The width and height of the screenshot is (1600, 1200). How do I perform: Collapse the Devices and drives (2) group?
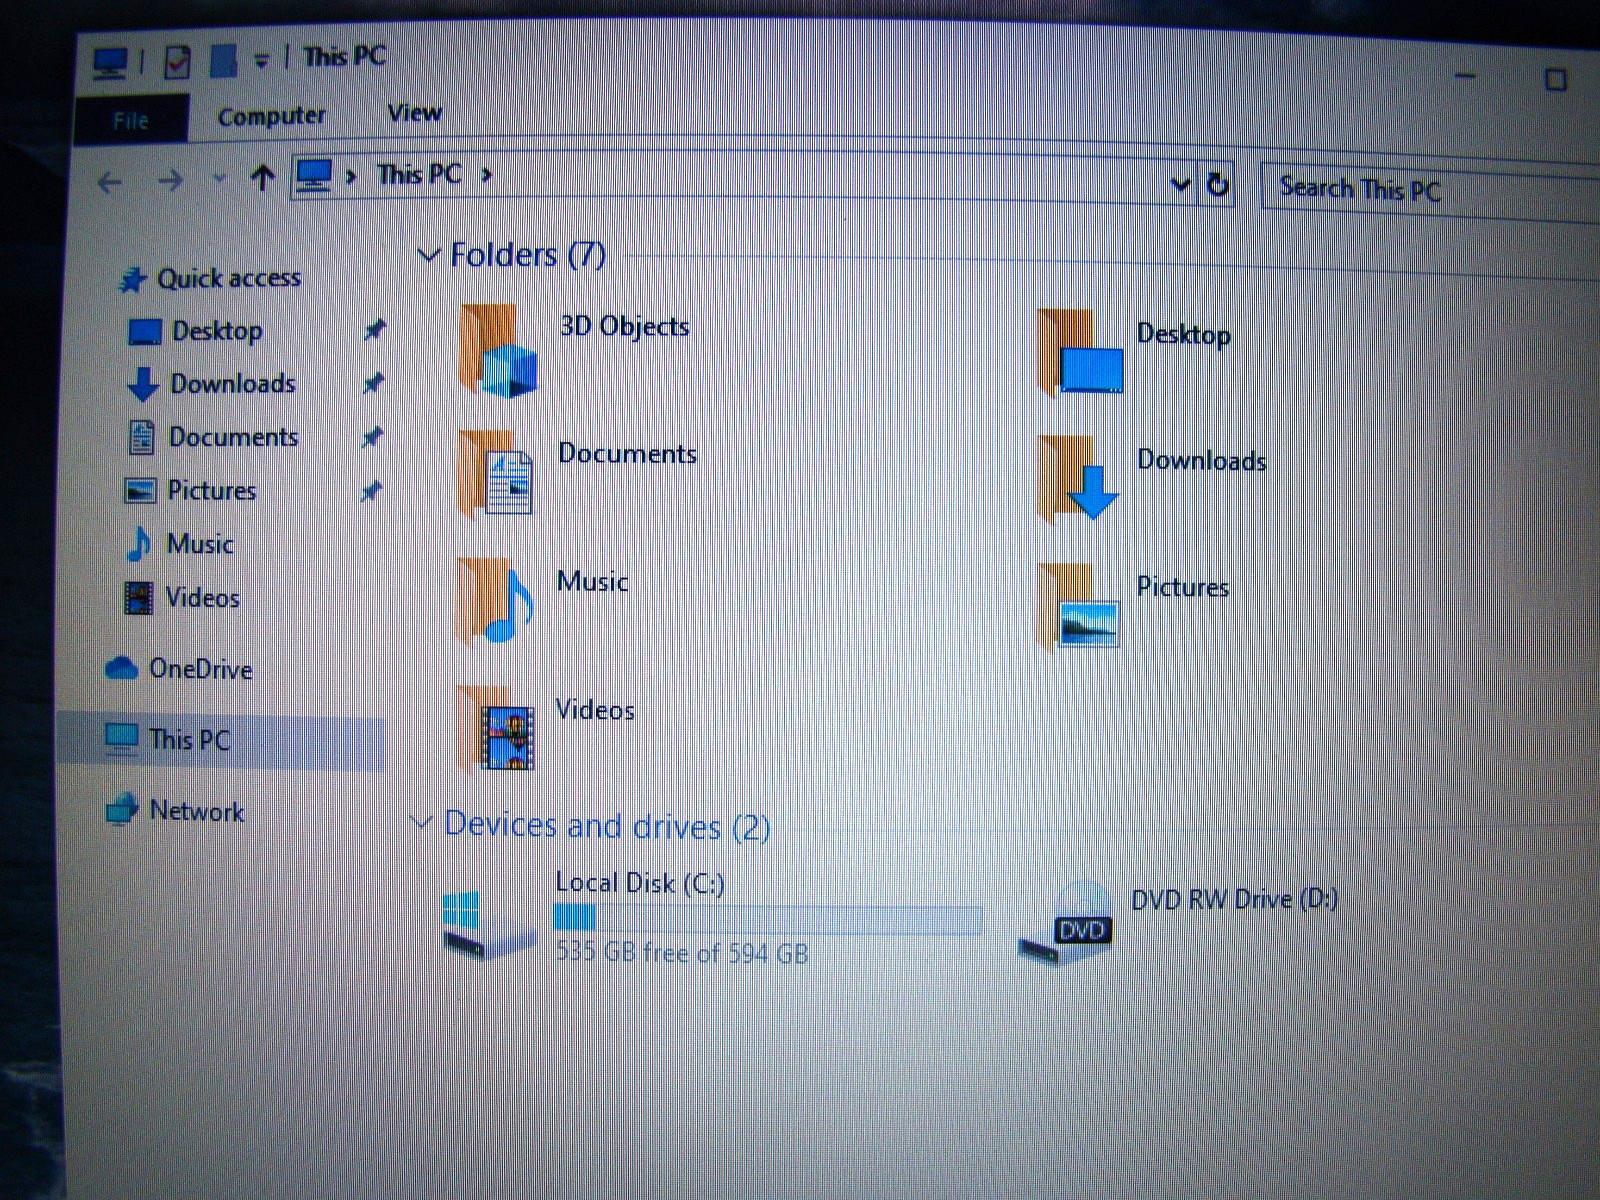tap(421, 822)
